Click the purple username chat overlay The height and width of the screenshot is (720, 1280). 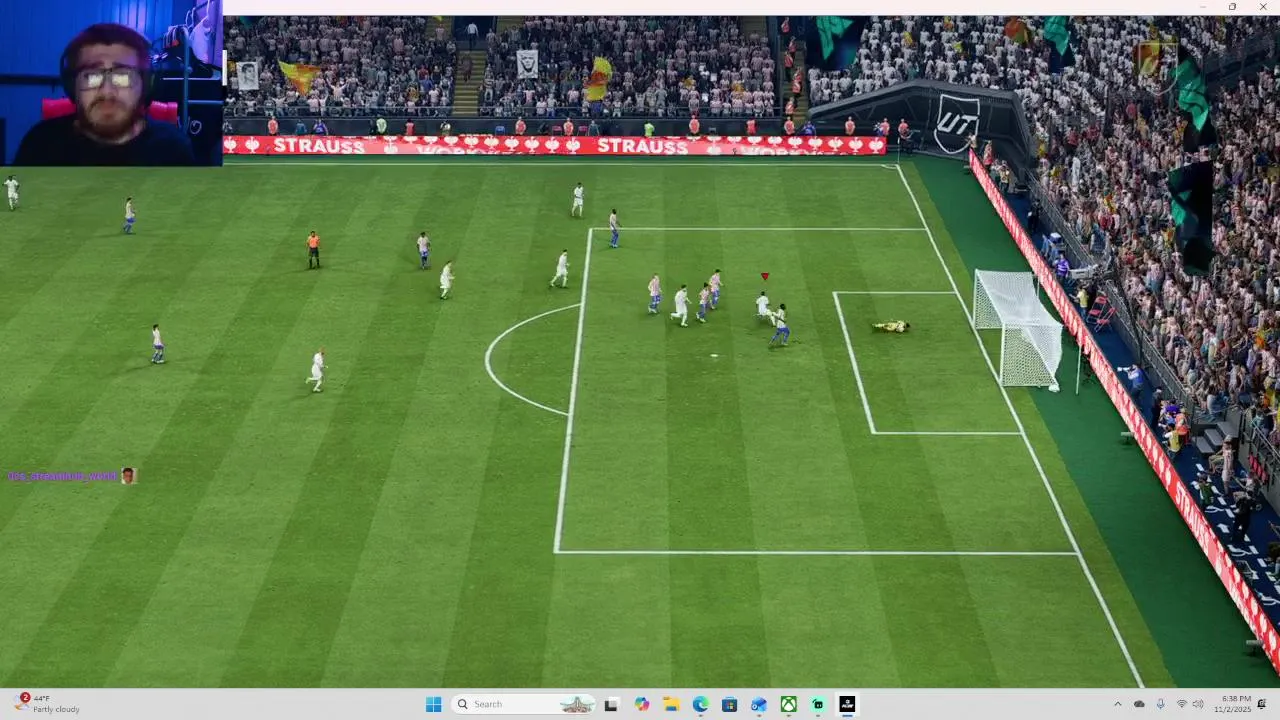click(x=63, y=476)
